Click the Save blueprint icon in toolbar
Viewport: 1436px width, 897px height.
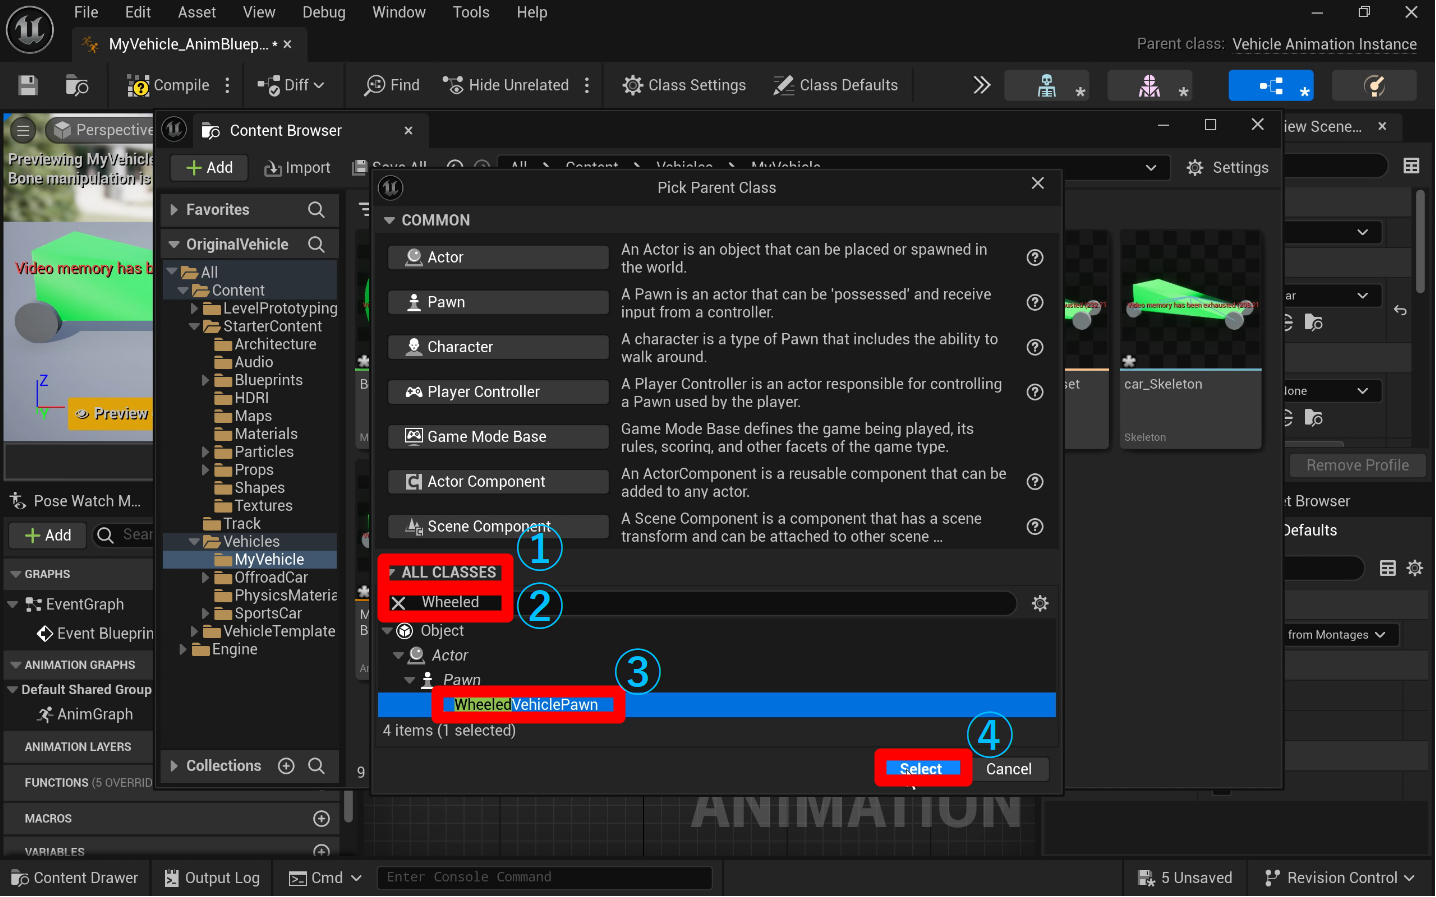28,86
